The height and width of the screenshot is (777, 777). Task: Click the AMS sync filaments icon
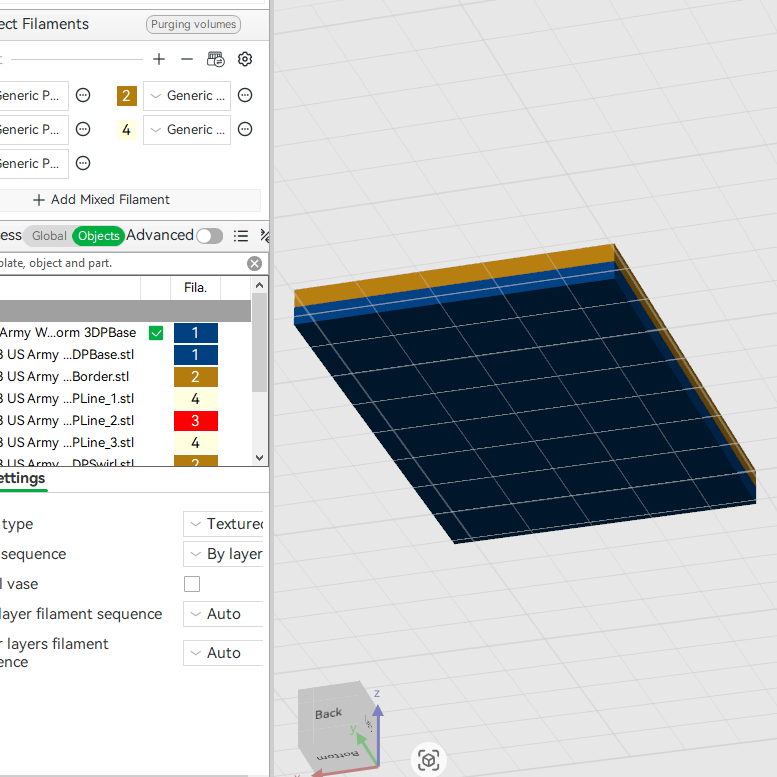[x=216, y=59]
